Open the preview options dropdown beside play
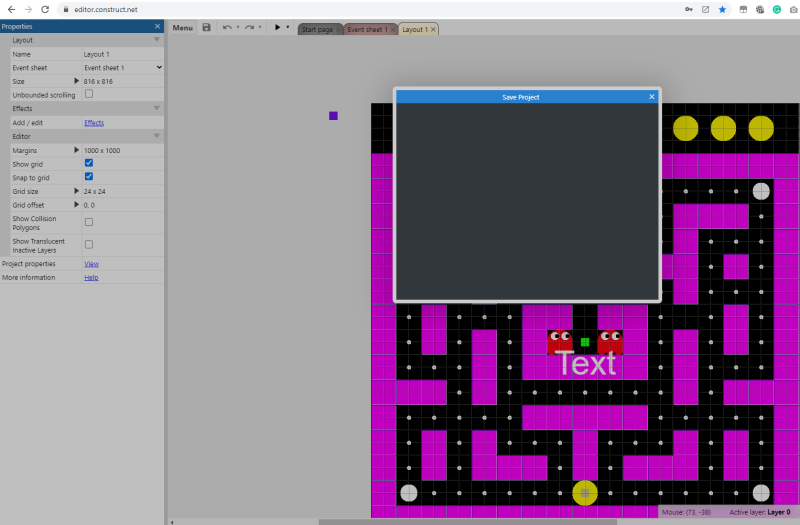 [287, 28]
